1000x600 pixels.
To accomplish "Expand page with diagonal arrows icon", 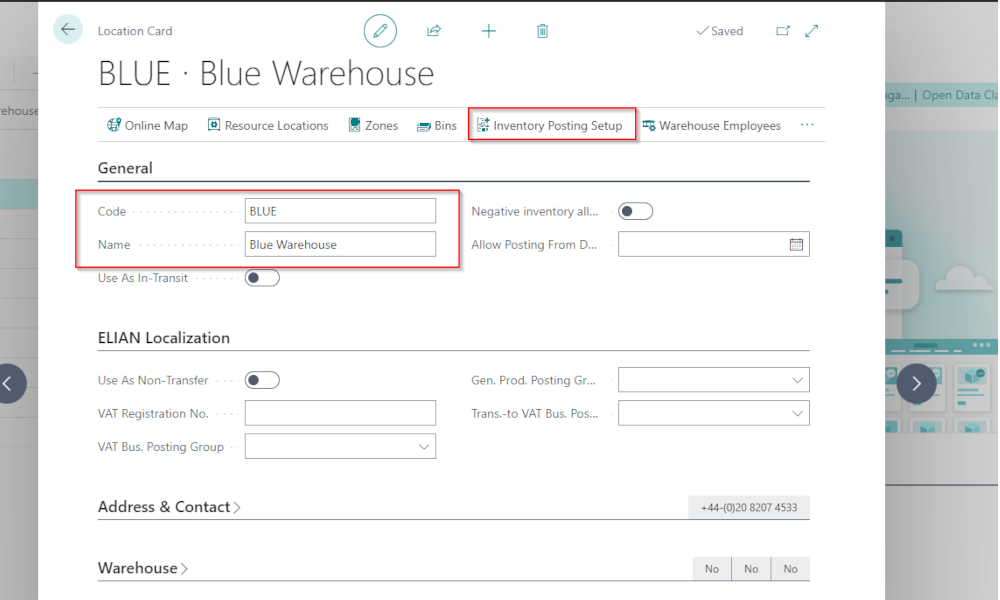I will pos(811,31).
